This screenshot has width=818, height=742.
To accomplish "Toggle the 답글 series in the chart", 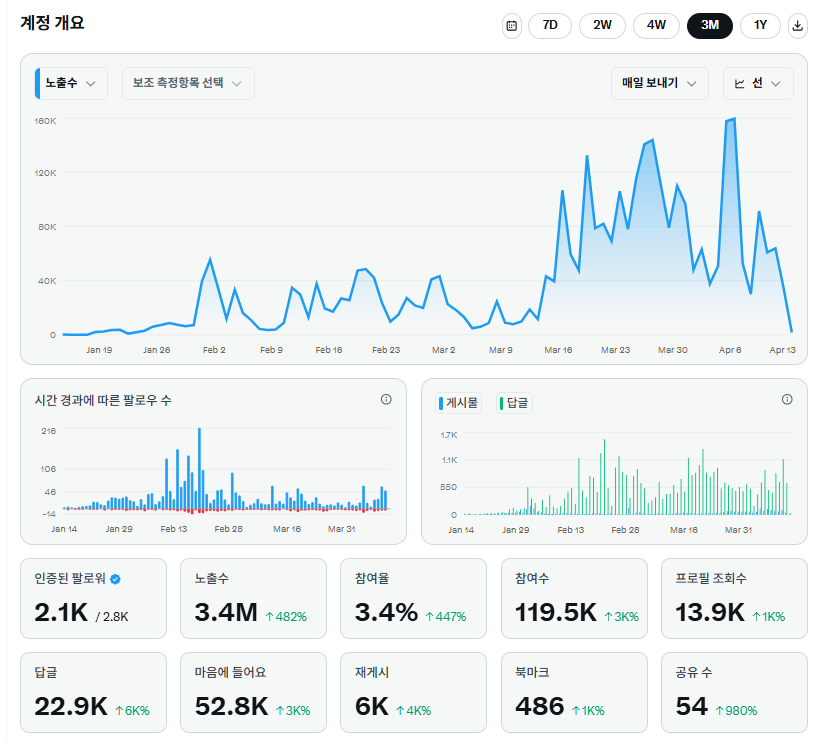I will pos(514,403).
